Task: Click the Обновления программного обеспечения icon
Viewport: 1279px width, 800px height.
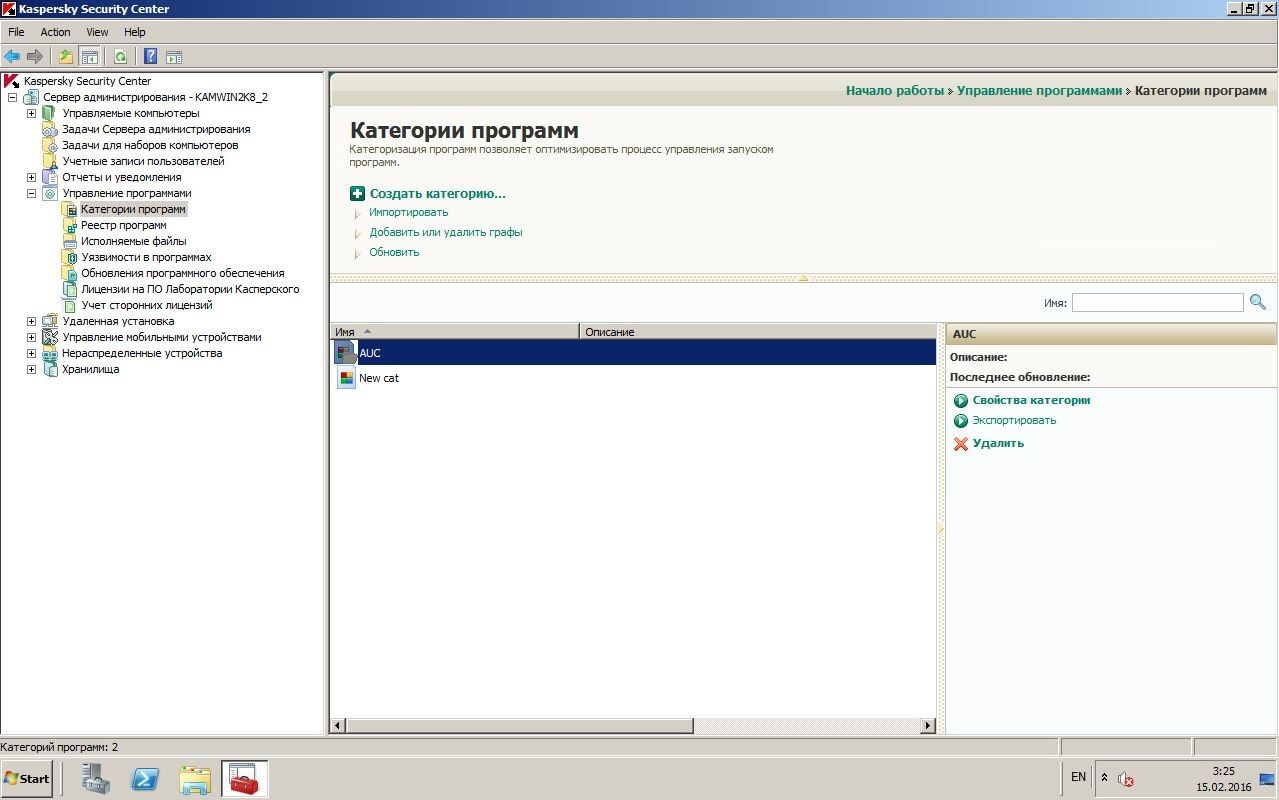Action: [x=69, y=273]
